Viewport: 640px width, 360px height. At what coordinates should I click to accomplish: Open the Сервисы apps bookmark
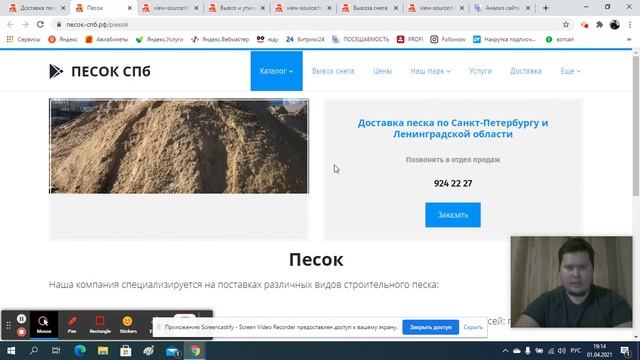[x=23, y=39]
